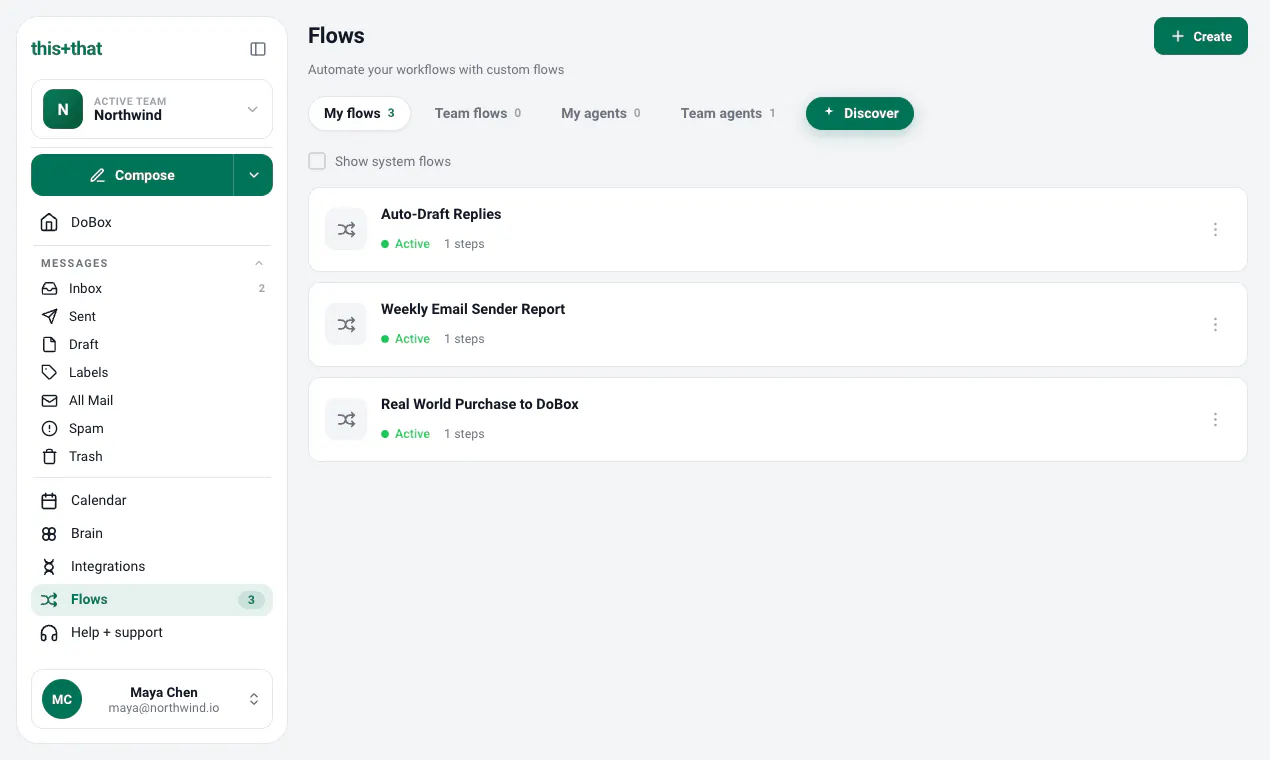Click the pencil icon in Compose button

click(x=97, y=175)
